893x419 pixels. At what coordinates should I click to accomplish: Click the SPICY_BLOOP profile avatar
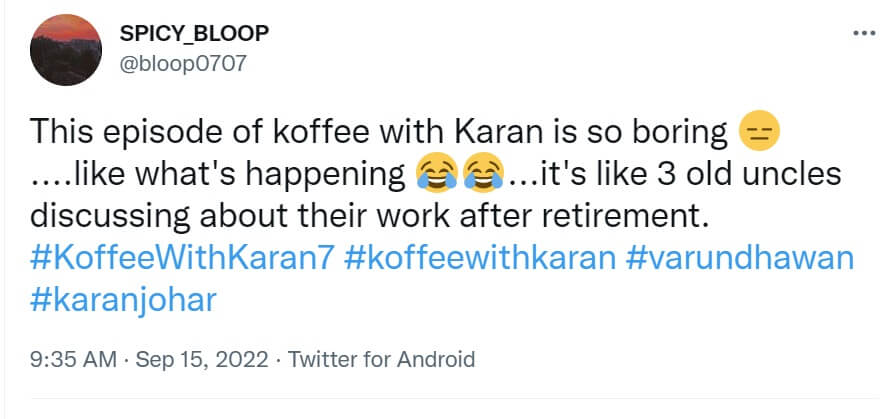click(x=65, y=50)
